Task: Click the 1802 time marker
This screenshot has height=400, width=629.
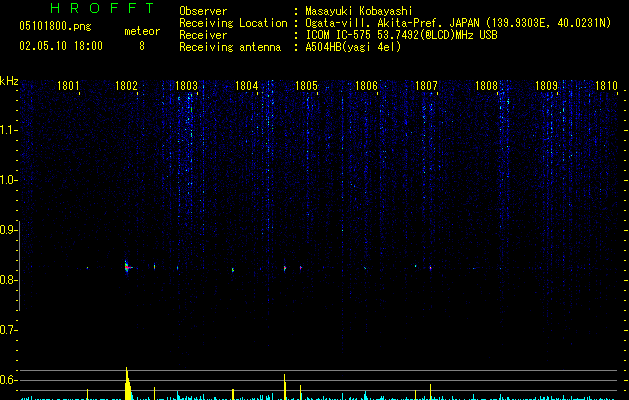Action: 126,86
